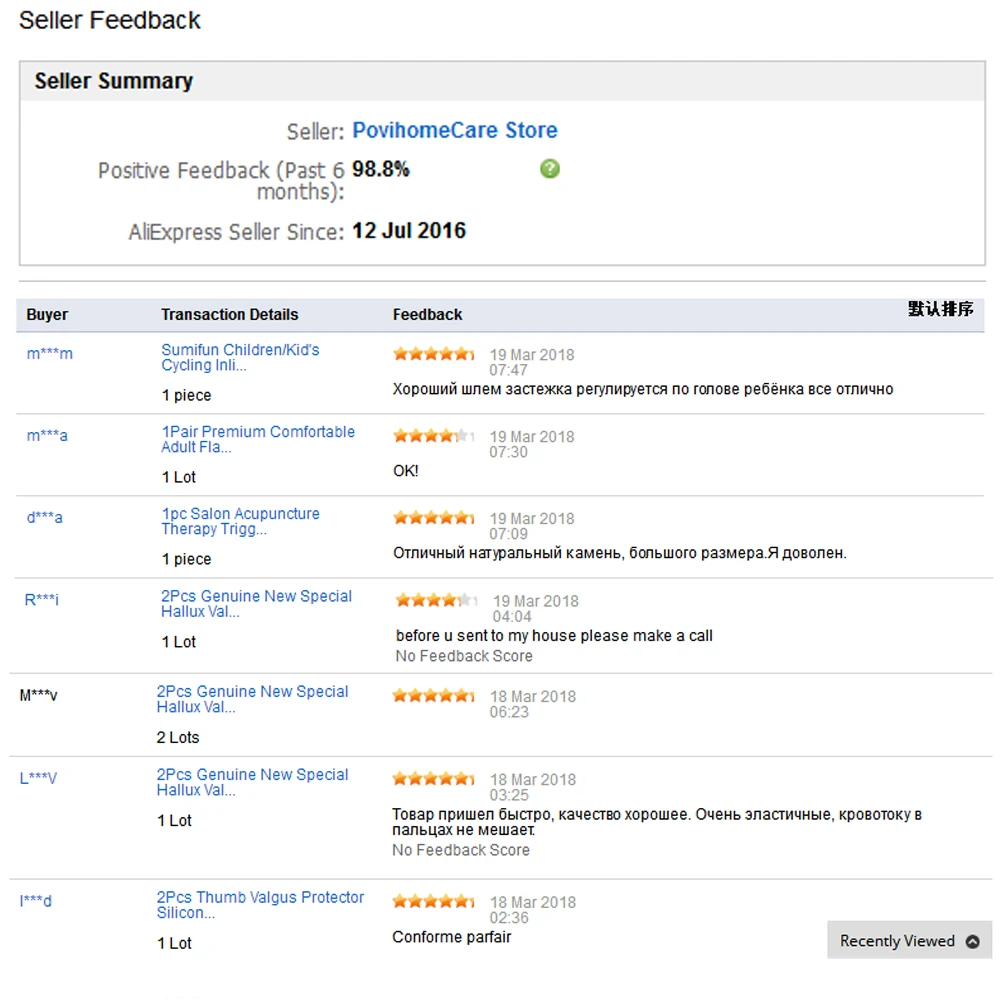Click the four-star rating for buyer R***i
Screen dimensions: 1000x1000
click(x=437, y=601)
